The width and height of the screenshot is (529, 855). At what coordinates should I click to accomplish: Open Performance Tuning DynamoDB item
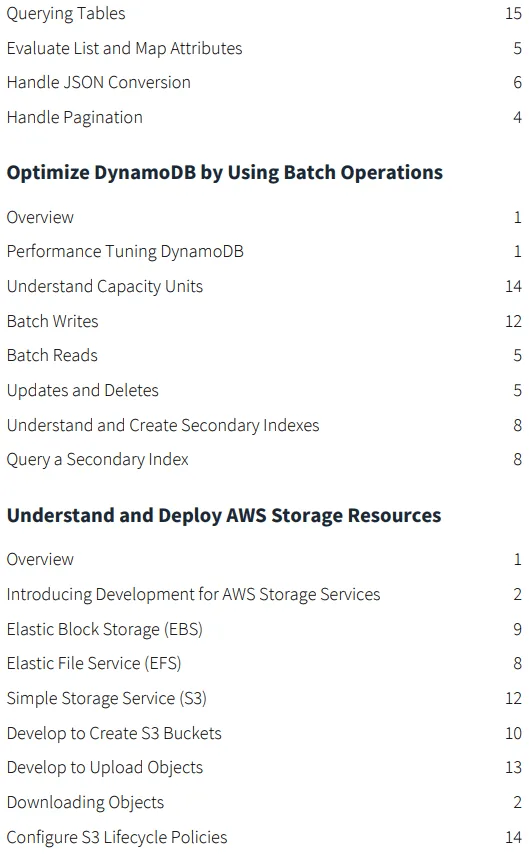pos(125,252)
